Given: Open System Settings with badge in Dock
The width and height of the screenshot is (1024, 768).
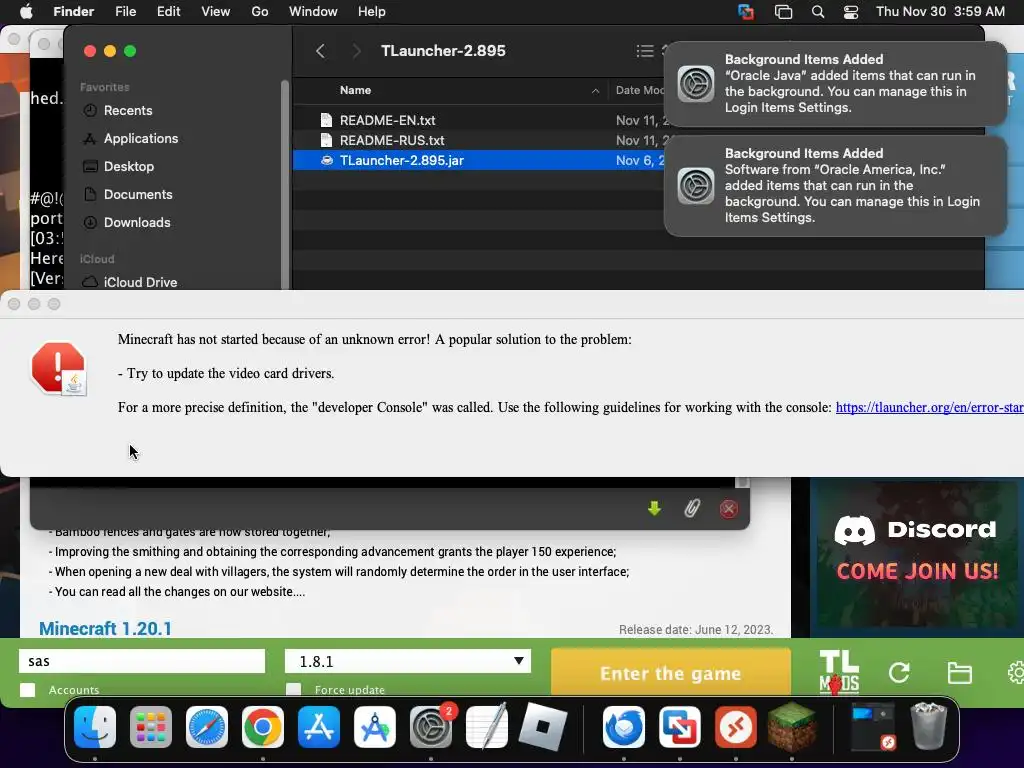Looking at the screenshot, I should [431, 727].
